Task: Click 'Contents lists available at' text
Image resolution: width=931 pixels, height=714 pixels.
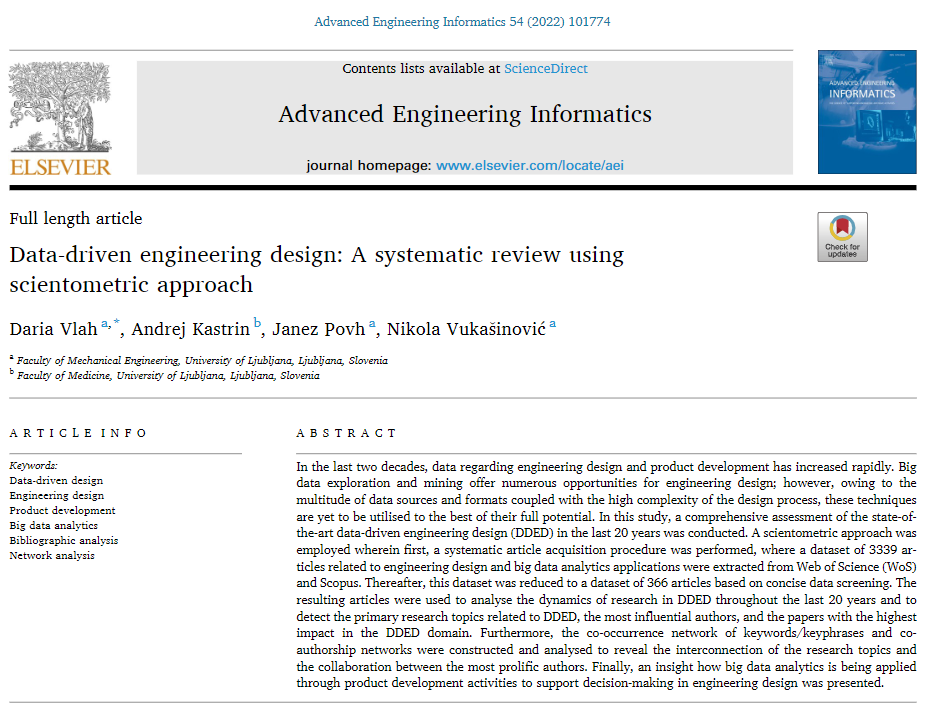Action: point(421,69)
